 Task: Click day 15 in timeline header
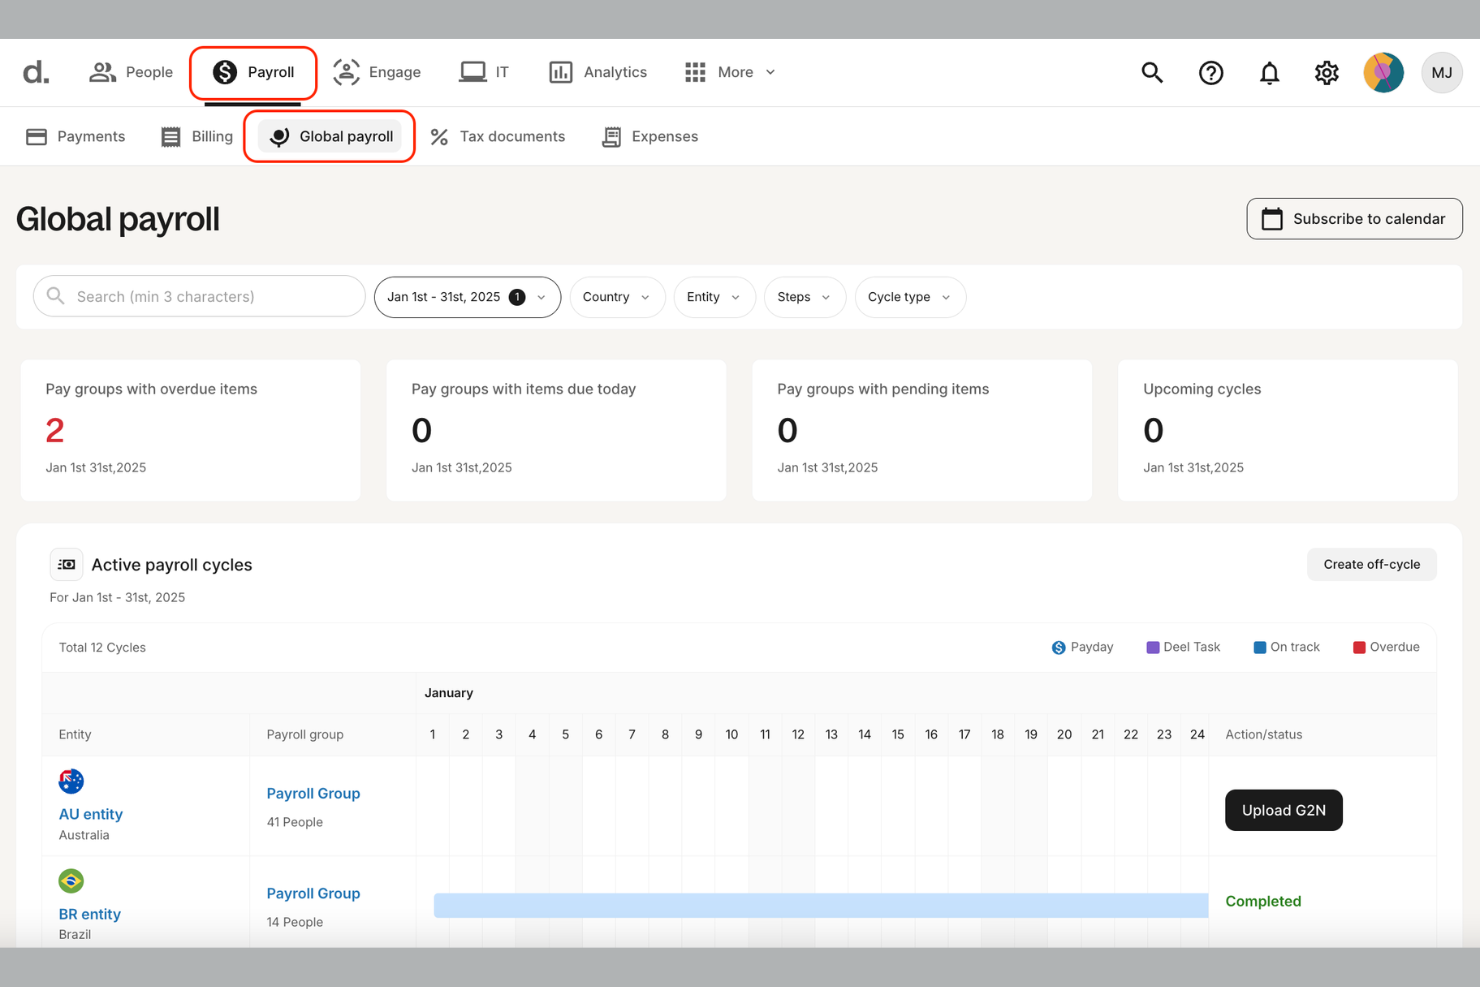898,734
